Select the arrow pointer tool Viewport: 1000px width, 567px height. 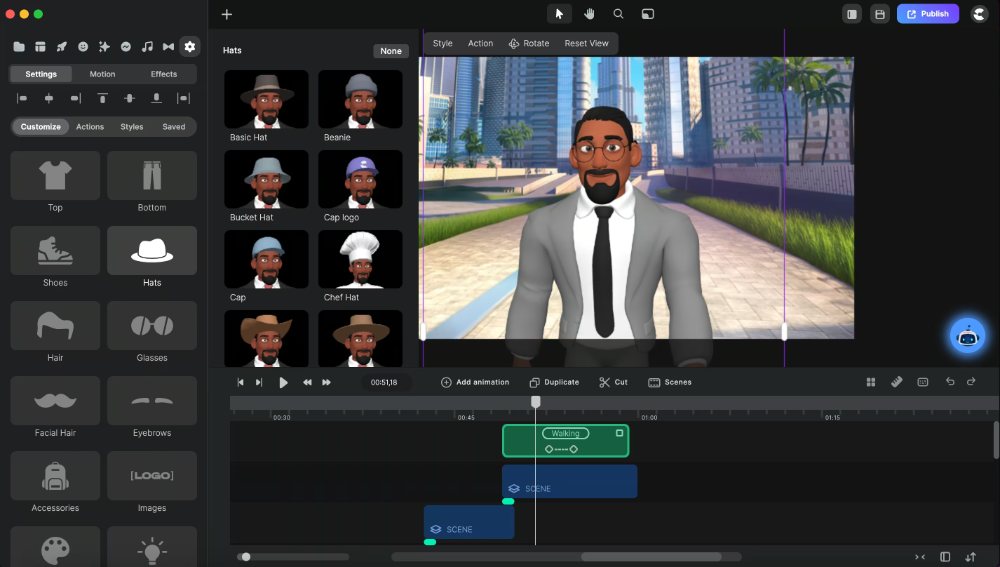pyautogui.click(x=559, y=14)
